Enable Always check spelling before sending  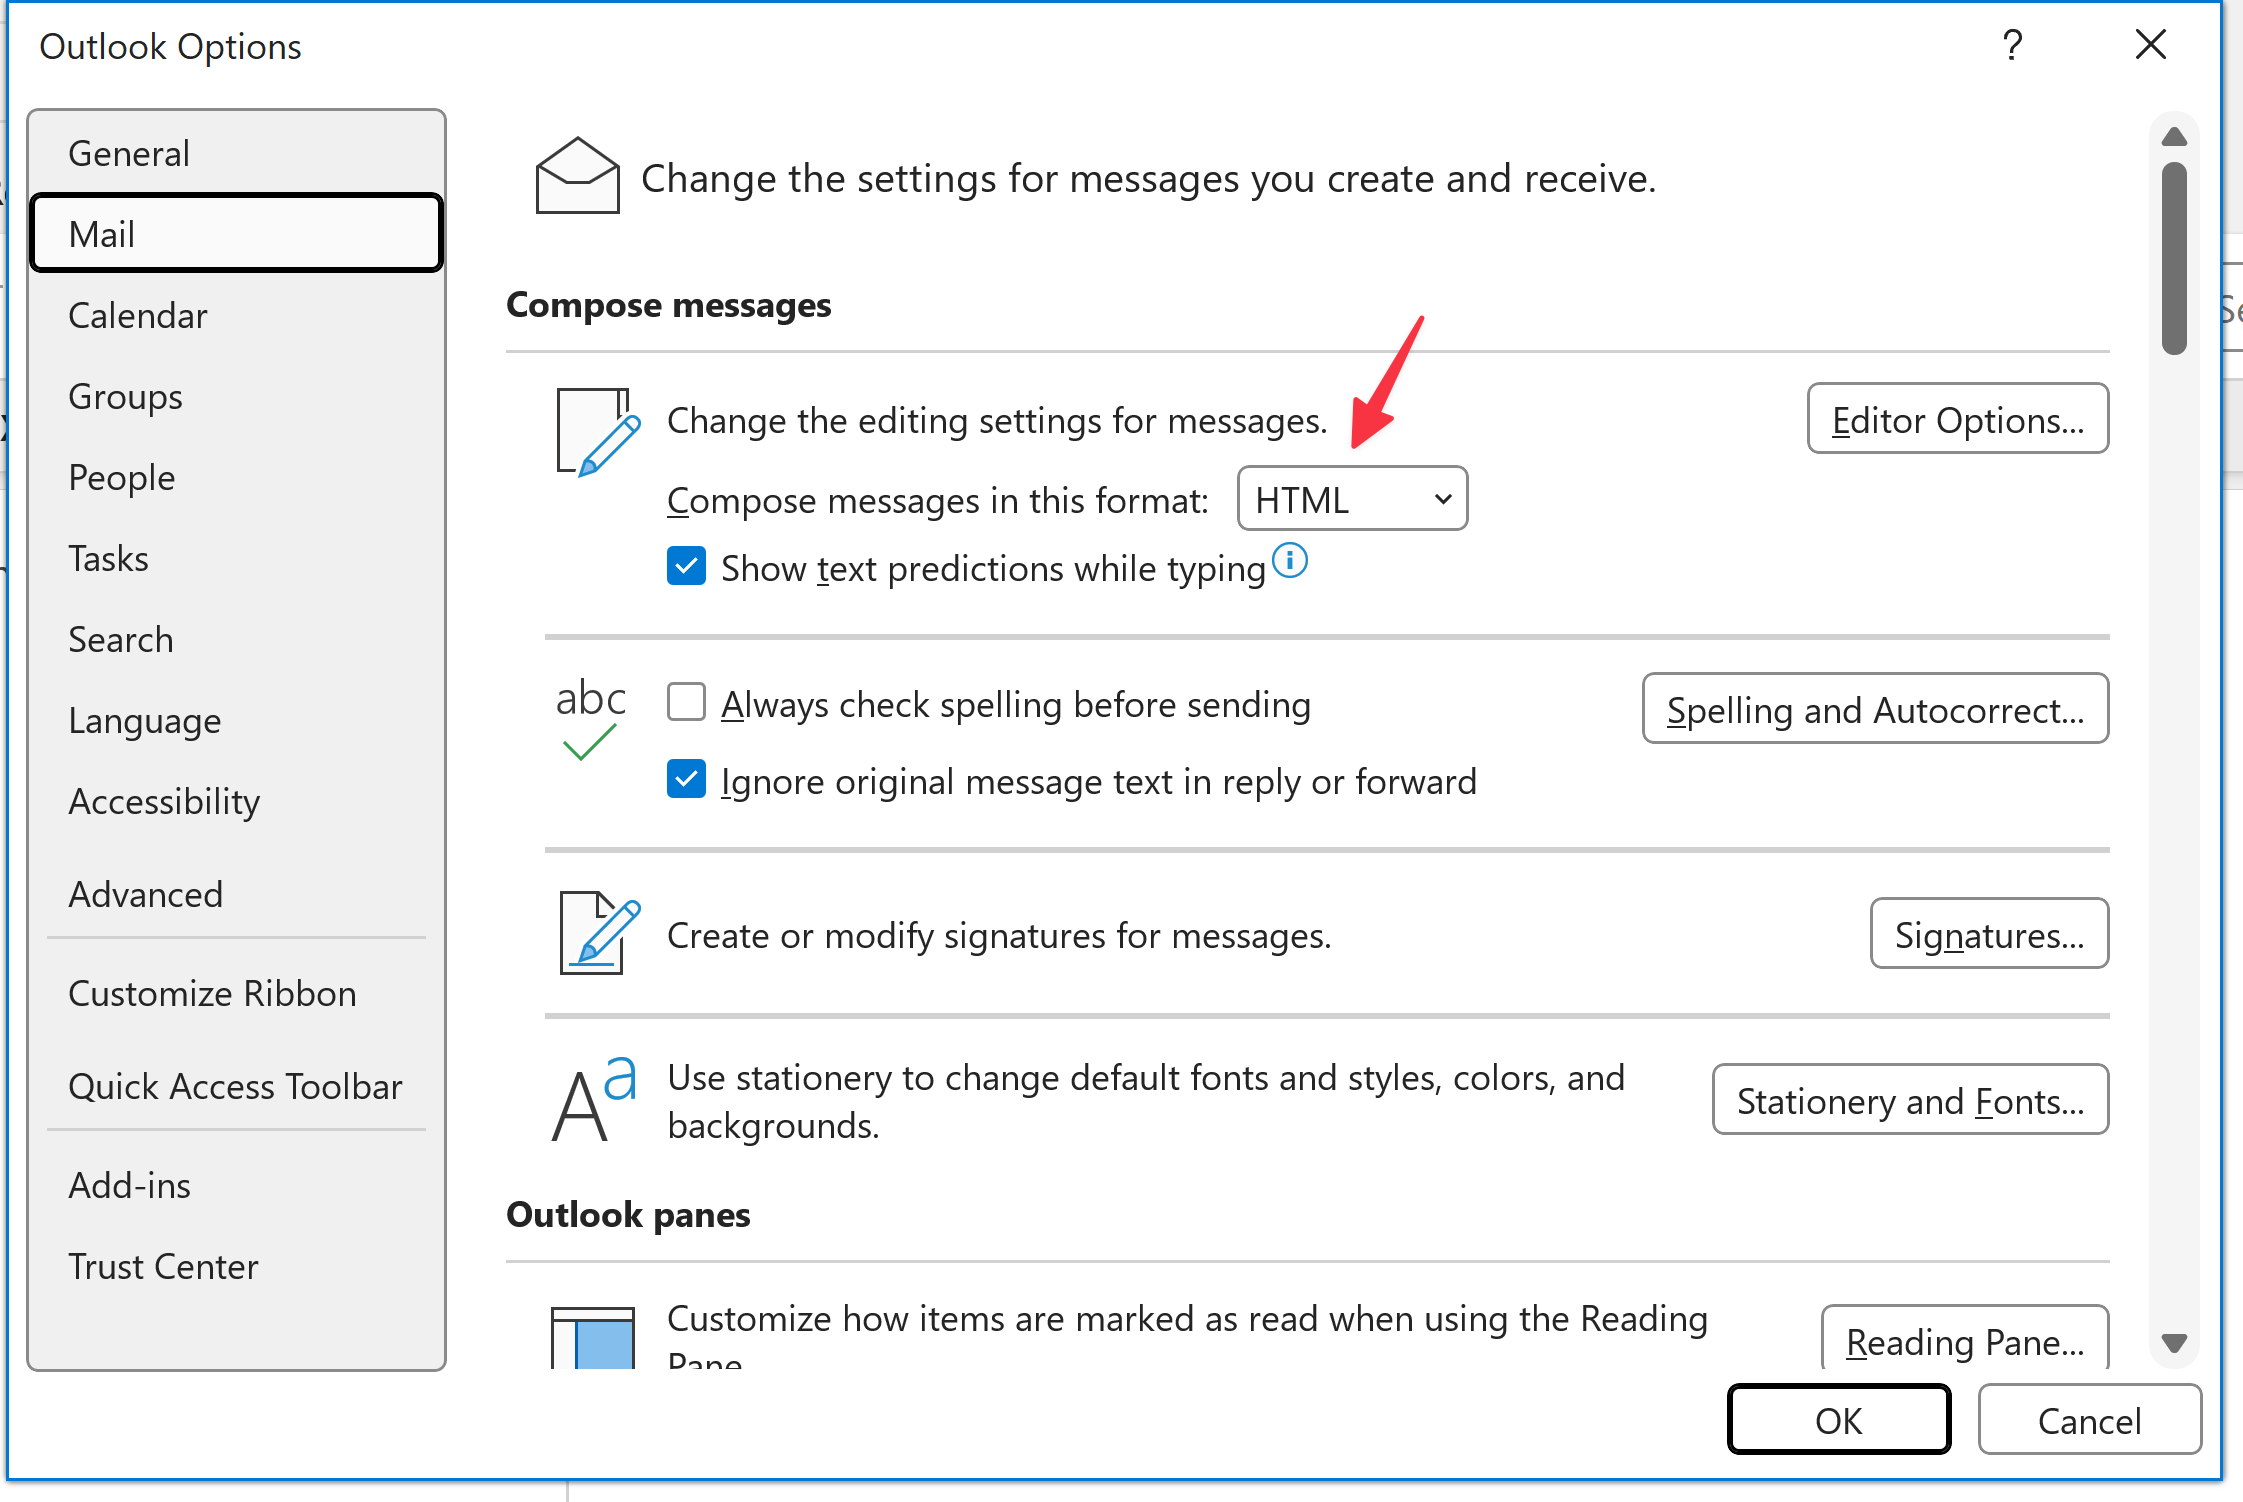pyautogui.click(x=686, y=702)
